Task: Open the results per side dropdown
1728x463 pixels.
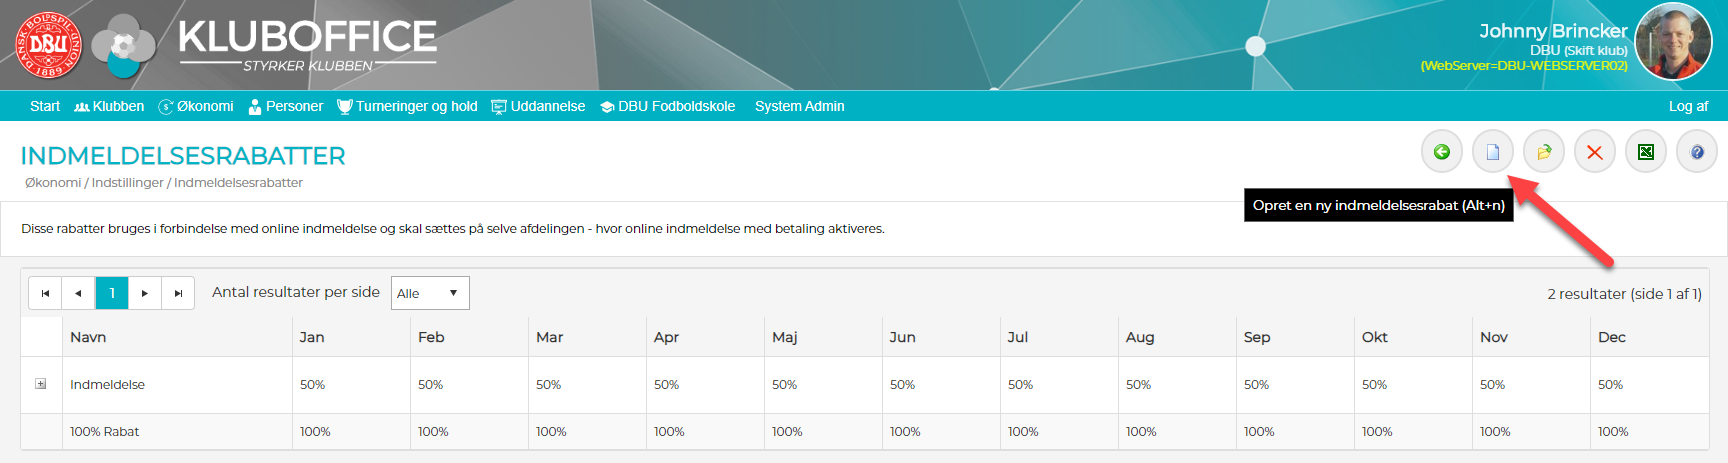Action: coord(430,293)
